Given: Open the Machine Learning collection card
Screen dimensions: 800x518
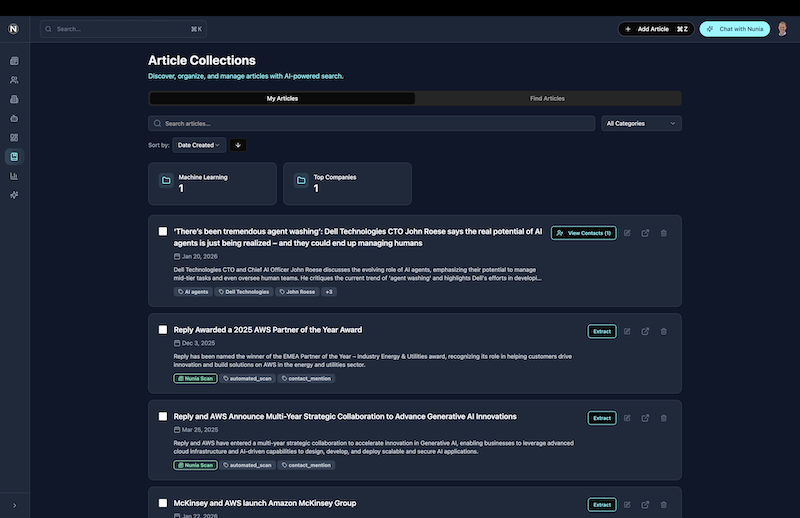Looking at the screenshot, I should [x=212, y=184].
